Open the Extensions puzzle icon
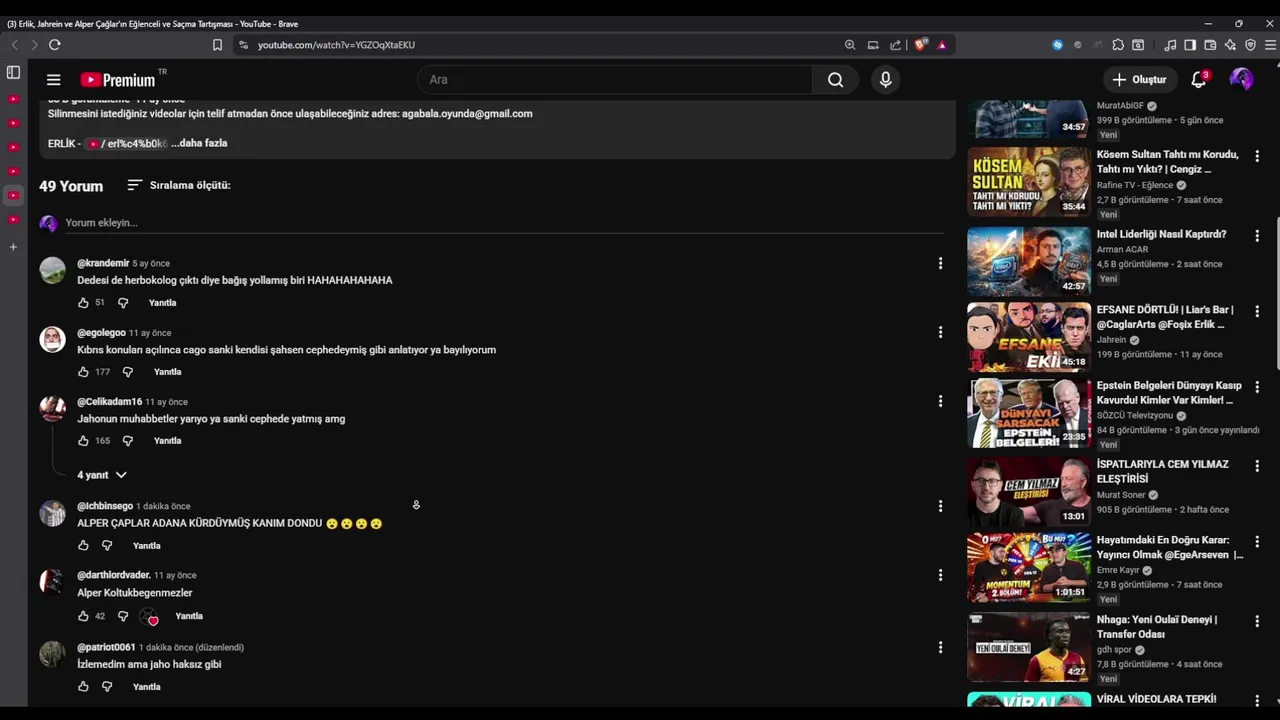The image size is (1280, 720). tap(1118, 45)
